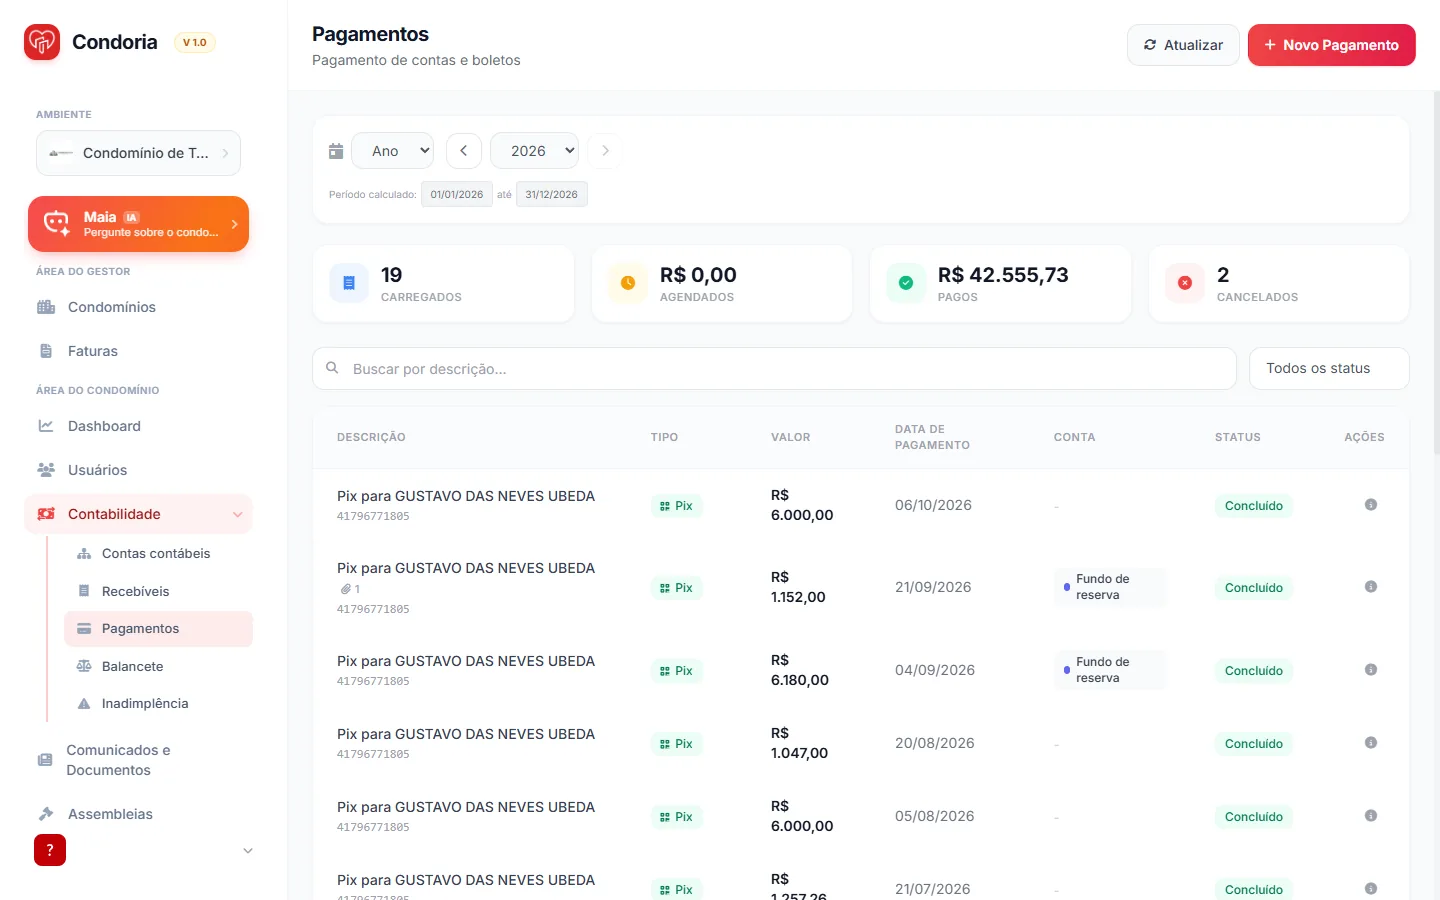Open the Condomínio environment selector
This screenshot has width=1440, height=900.
click(x=139, y=153)
